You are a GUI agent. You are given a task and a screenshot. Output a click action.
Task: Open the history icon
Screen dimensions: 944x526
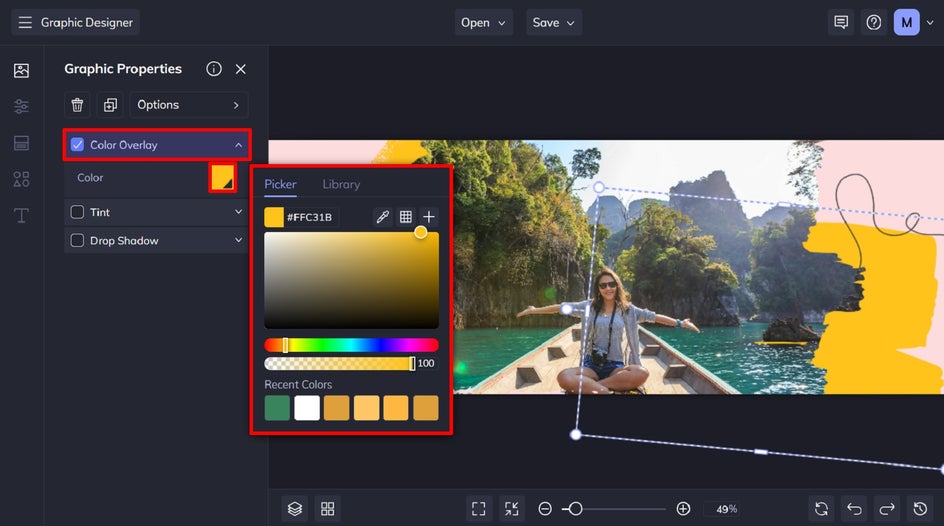tap(920, 509)
